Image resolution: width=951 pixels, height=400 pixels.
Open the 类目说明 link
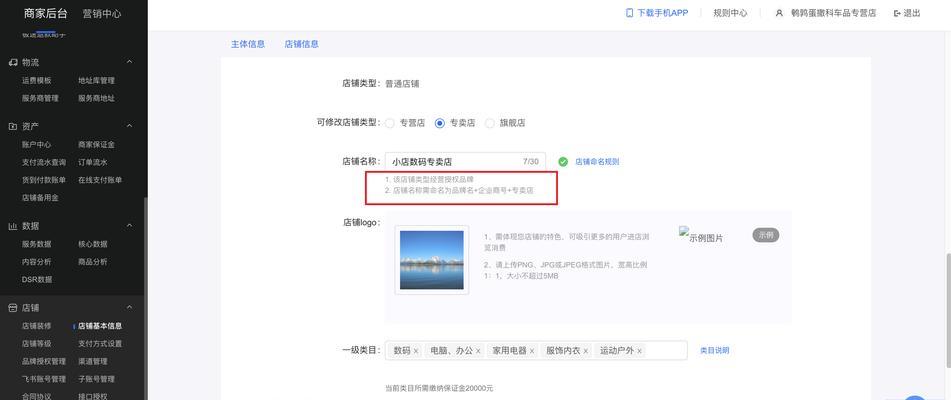[x=714, y=350]
